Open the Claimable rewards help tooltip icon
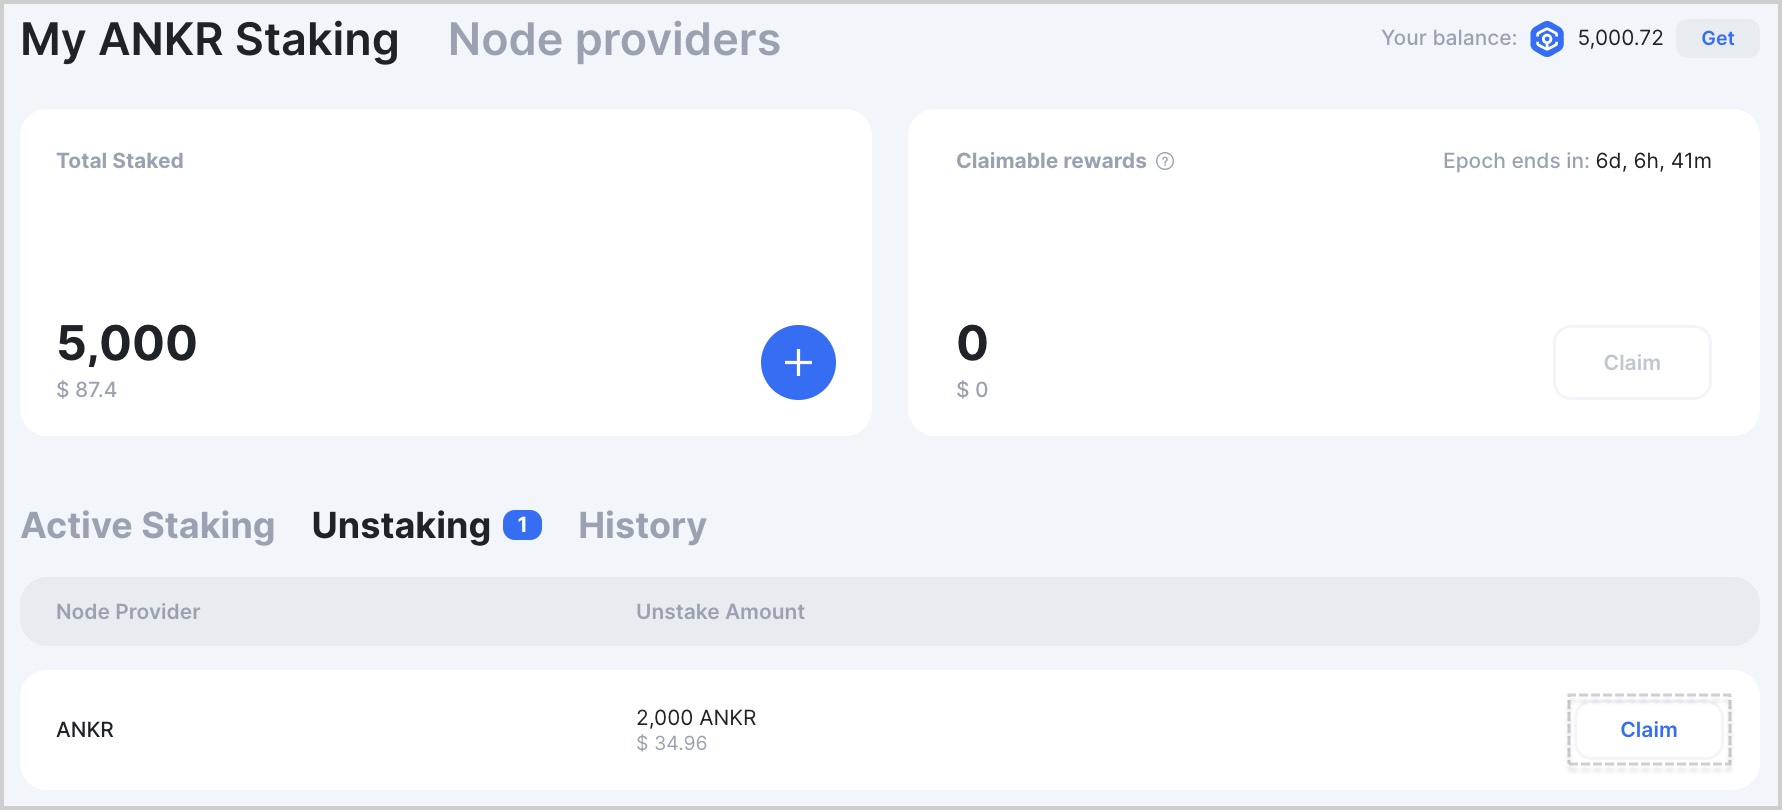Viewport: 1782px width, 810px height. tap(1165, 161)
